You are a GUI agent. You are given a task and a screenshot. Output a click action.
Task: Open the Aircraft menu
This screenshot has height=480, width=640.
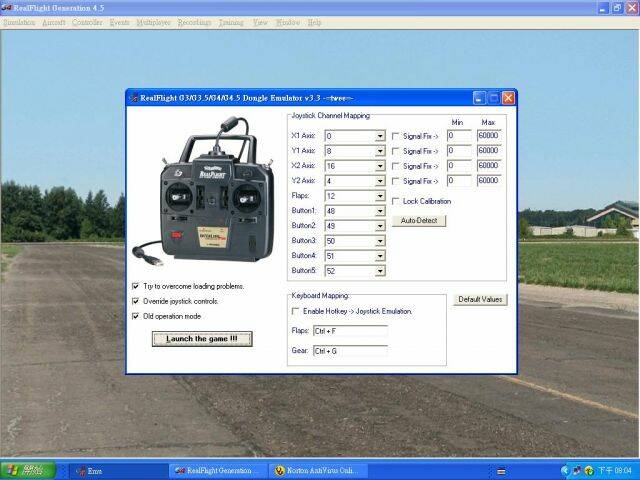pos(54,22)
